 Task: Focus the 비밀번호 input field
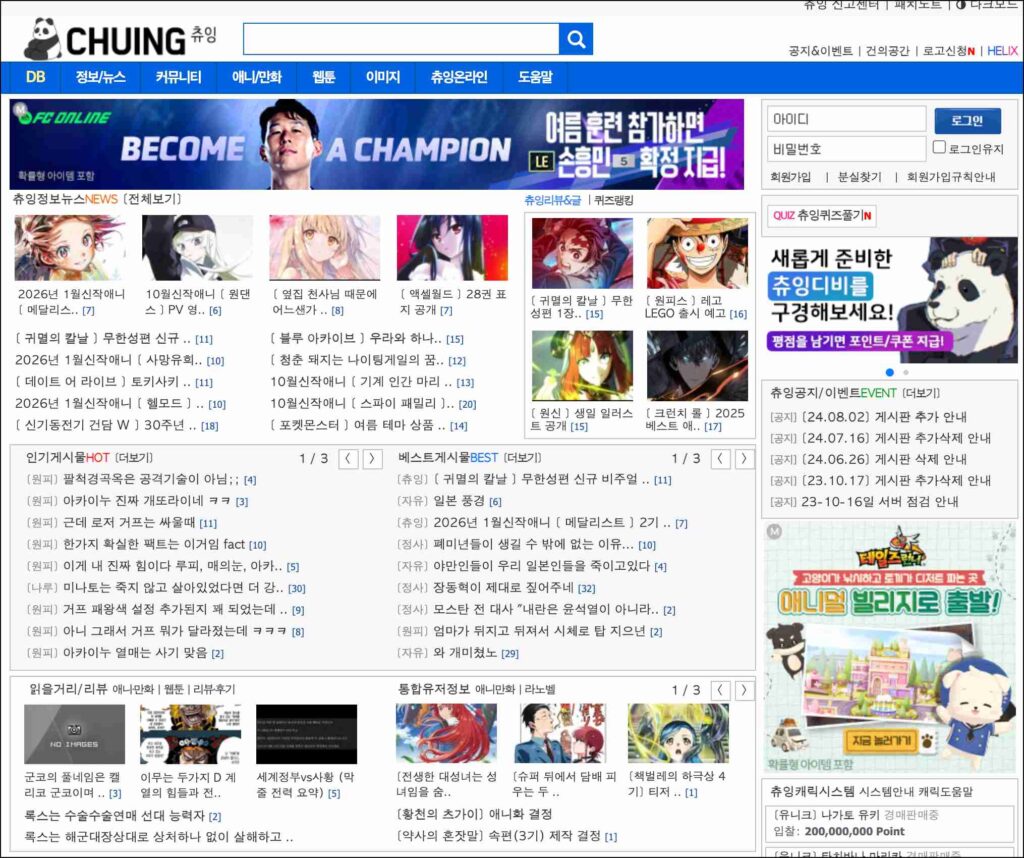846,149
